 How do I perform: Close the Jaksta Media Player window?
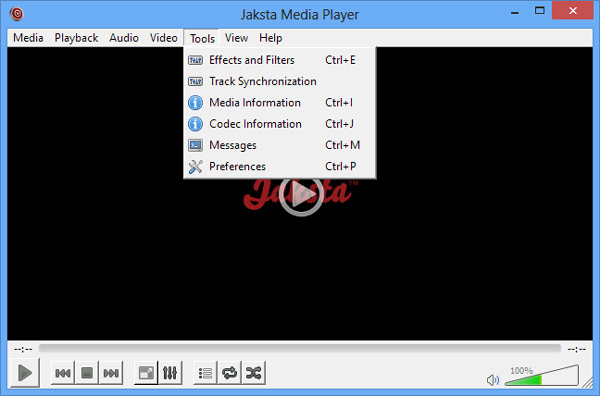pyautogui.click(x=573, y=11)
